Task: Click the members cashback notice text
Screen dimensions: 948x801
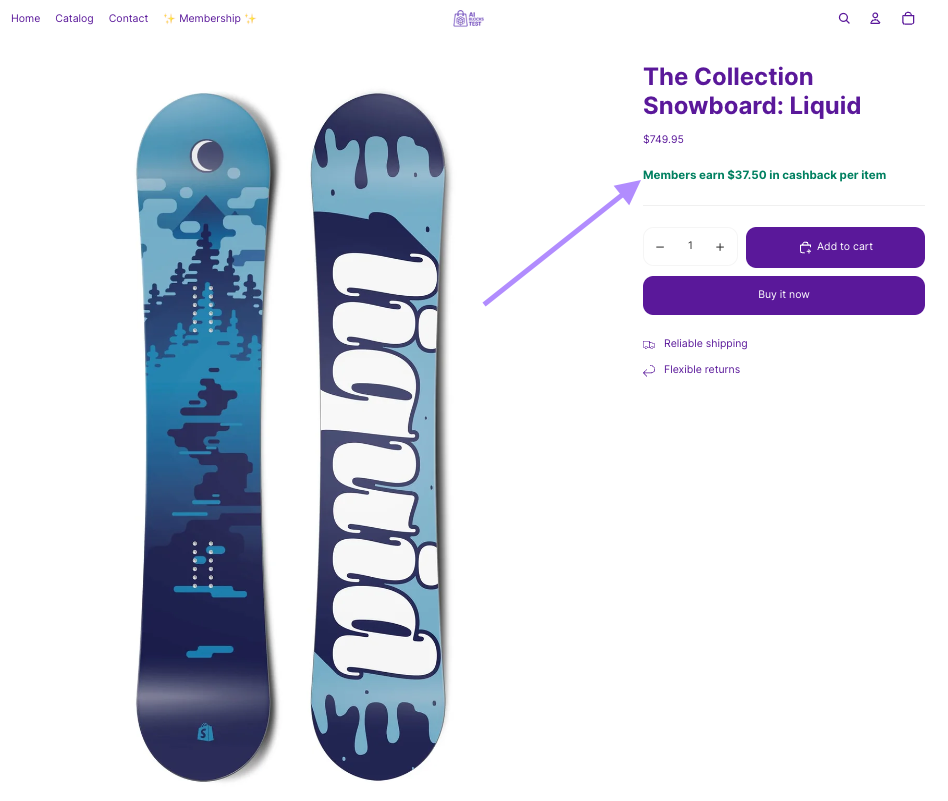Action: (764, 175)
